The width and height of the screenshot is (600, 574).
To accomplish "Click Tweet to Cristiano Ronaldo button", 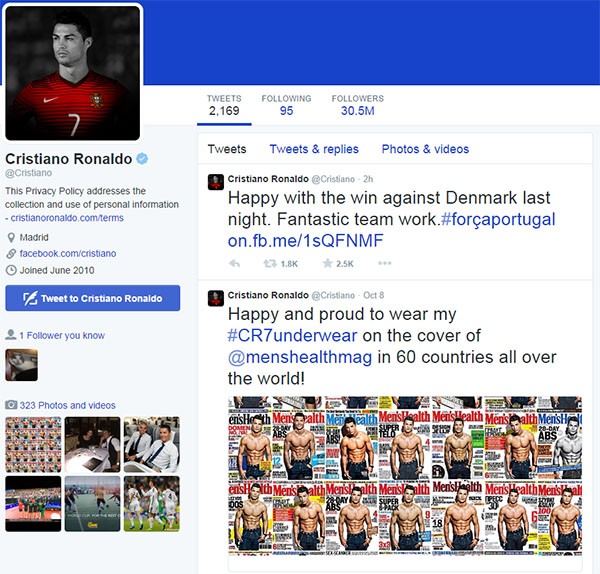I will 93,298.
